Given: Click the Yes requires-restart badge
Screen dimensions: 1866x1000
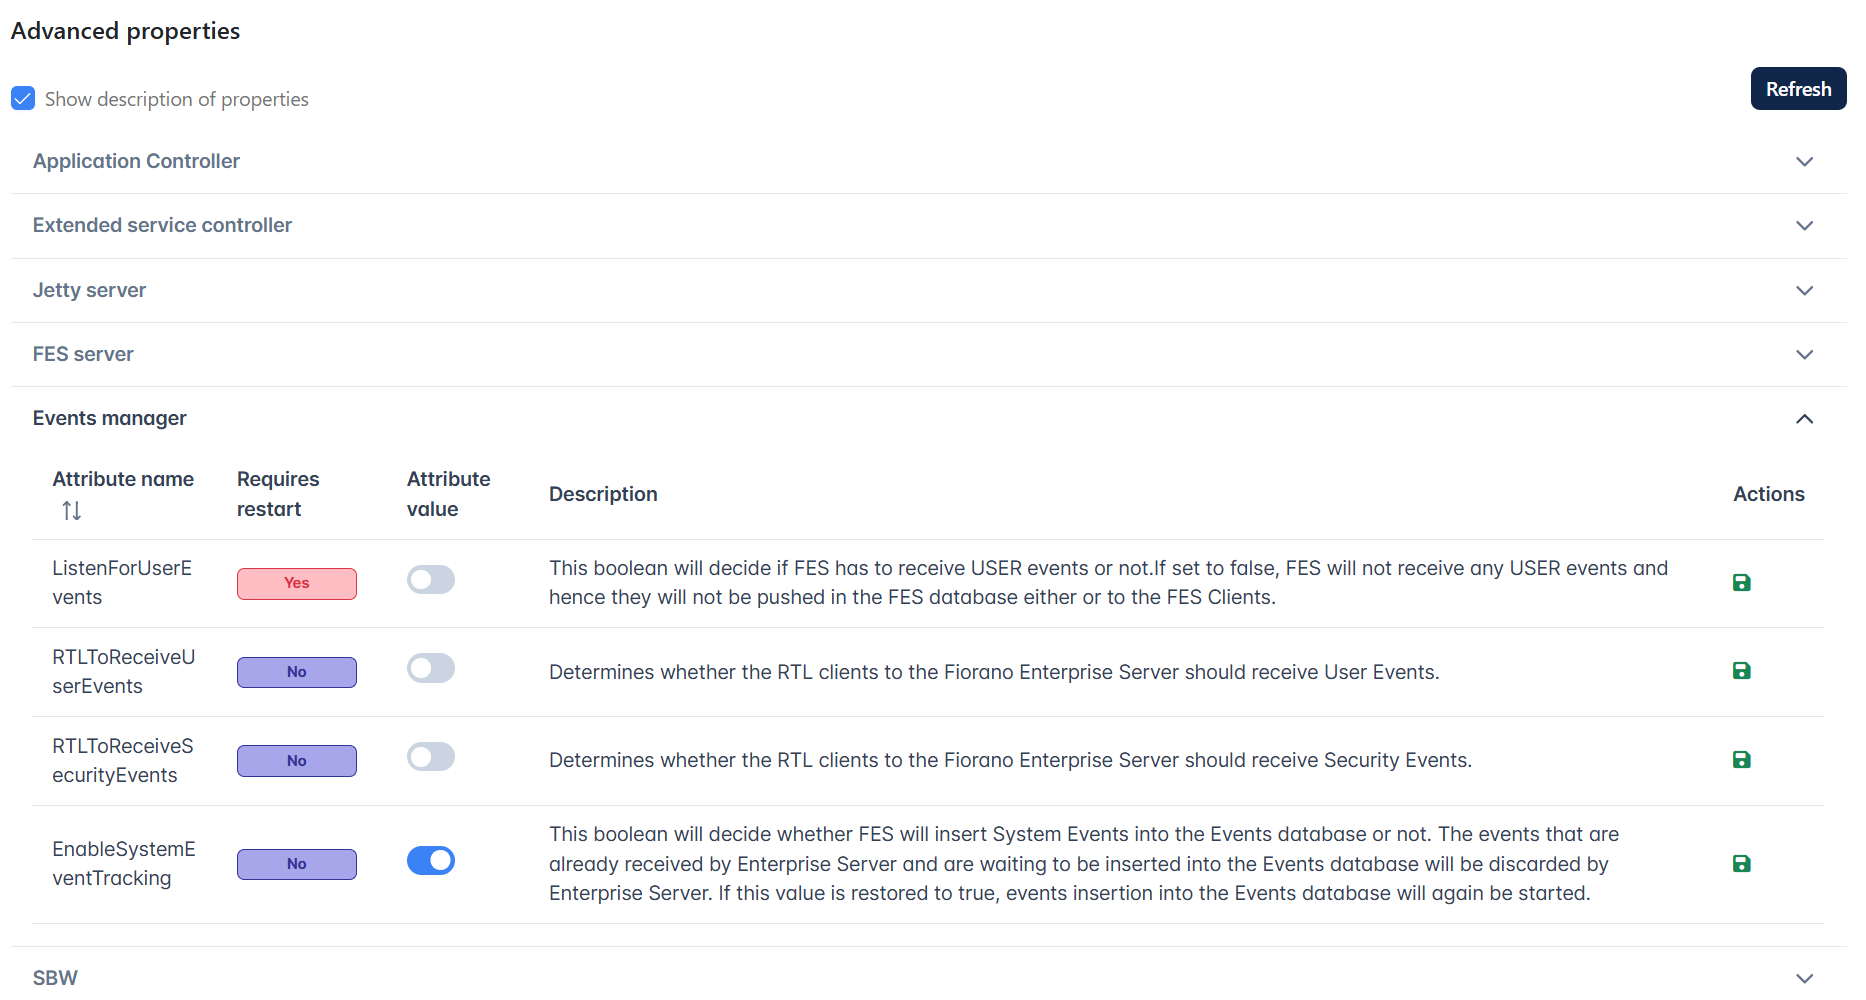Looking at the screenshot, I should click(x=297, y=584).
